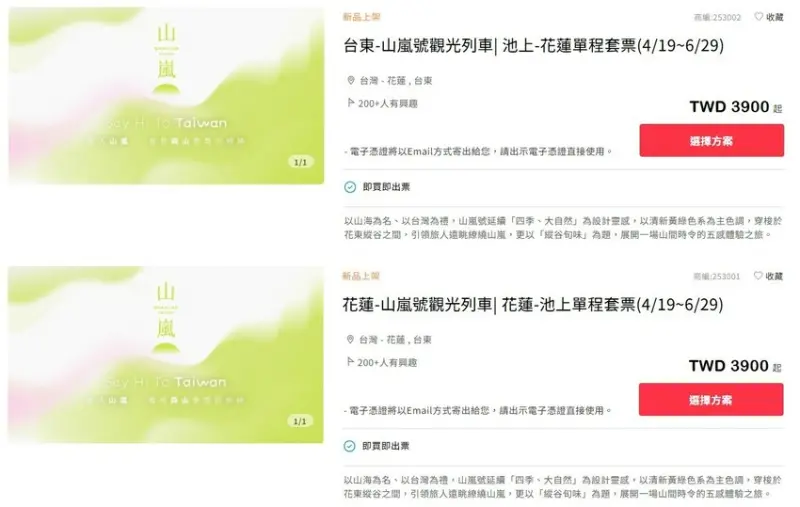Viewport: 800px width, 507px height.
Task: Open the second listing's green banner image
Action: [166, 354]
